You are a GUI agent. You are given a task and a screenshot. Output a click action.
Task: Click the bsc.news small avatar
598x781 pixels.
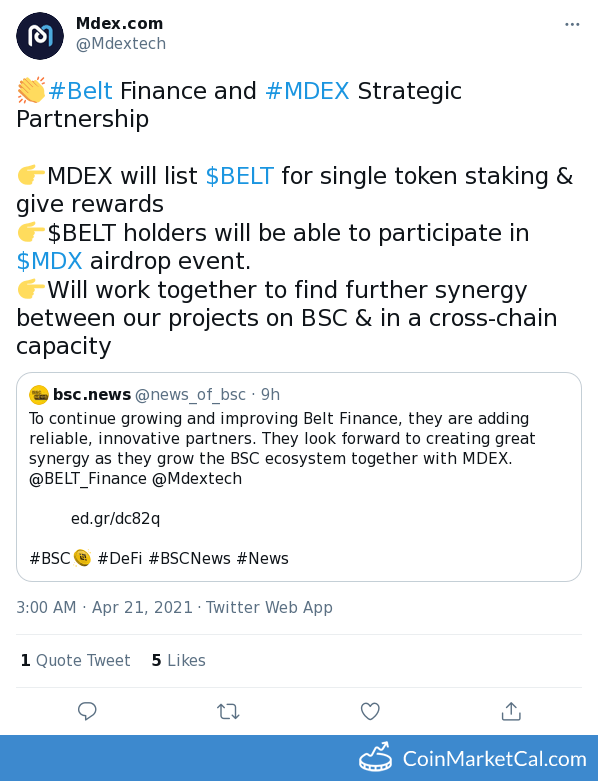coord(39,395)
